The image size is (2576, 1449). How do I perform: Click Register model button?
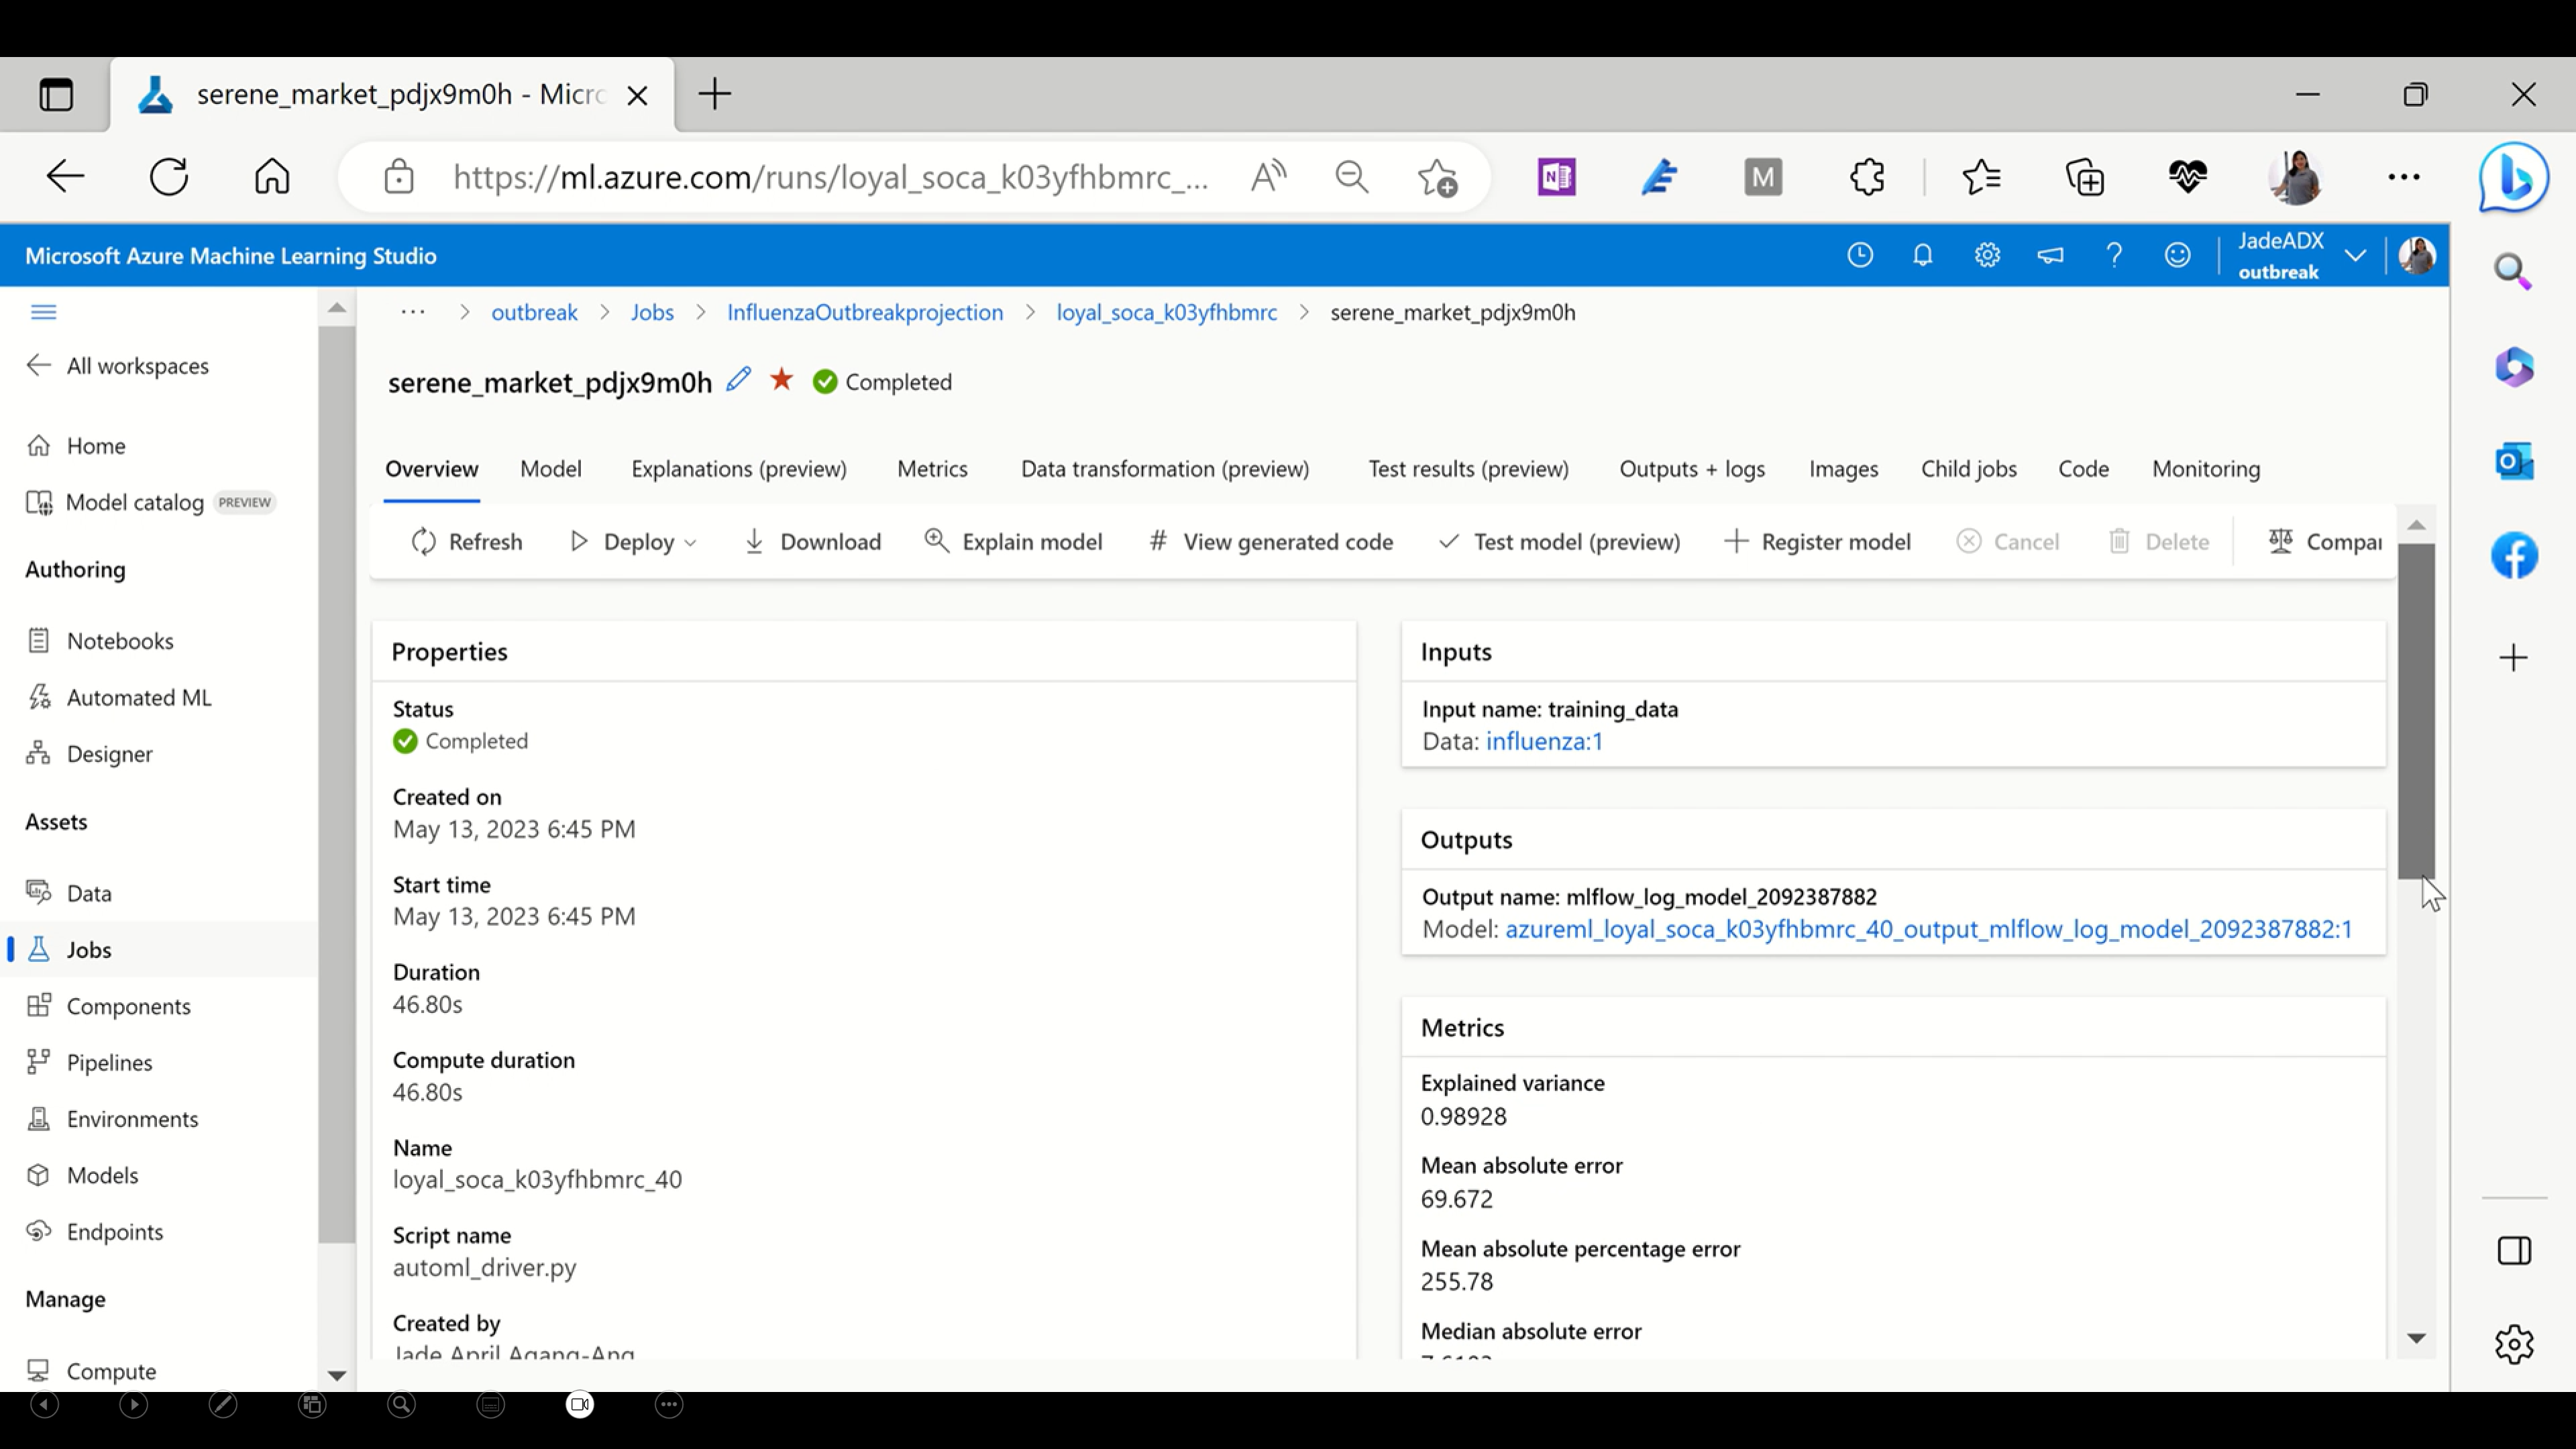1818,542
